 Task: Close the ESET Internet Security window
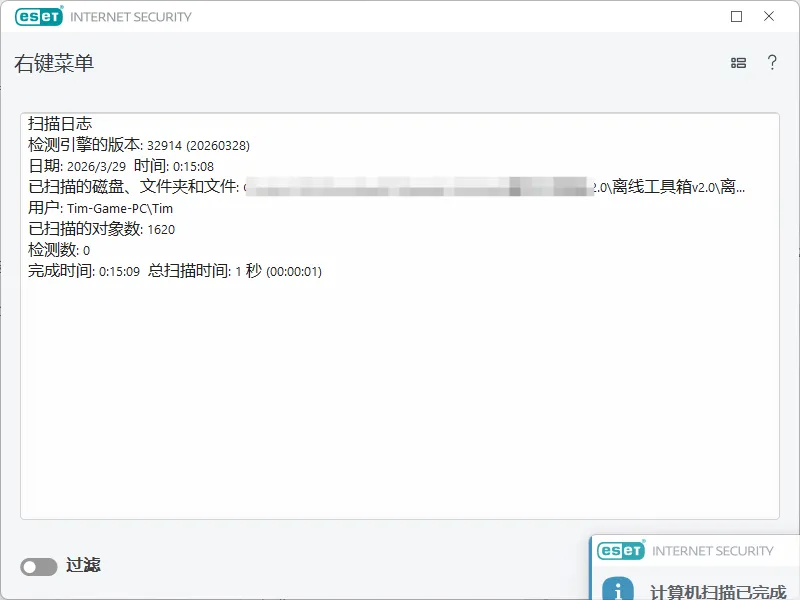[769, 16]
